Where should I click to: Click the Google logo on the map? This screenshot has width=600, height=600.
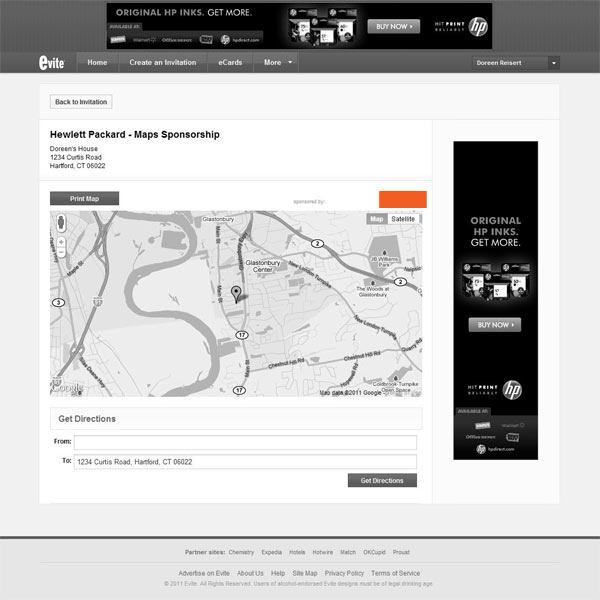pyautogui.click(x=67, y=388)
